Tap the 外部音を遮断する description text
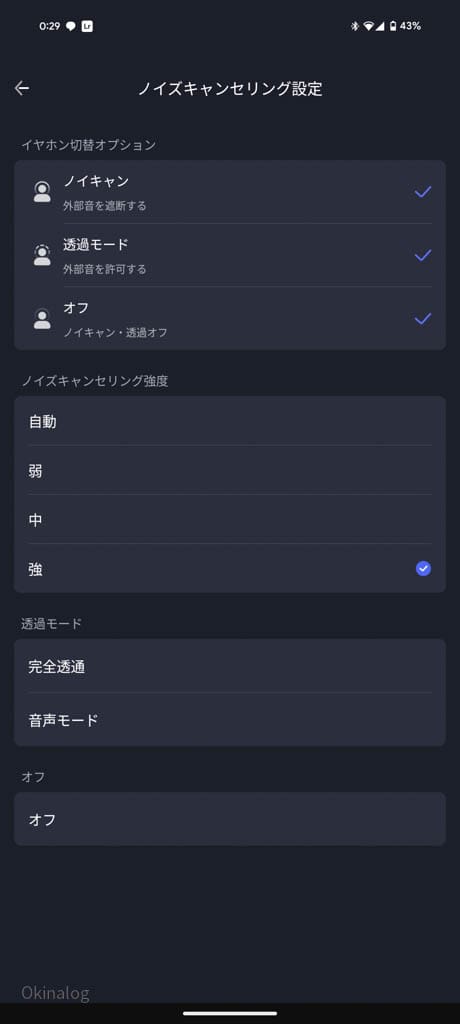This screenshot has height=1024, width=460. [x=105, y=206]
